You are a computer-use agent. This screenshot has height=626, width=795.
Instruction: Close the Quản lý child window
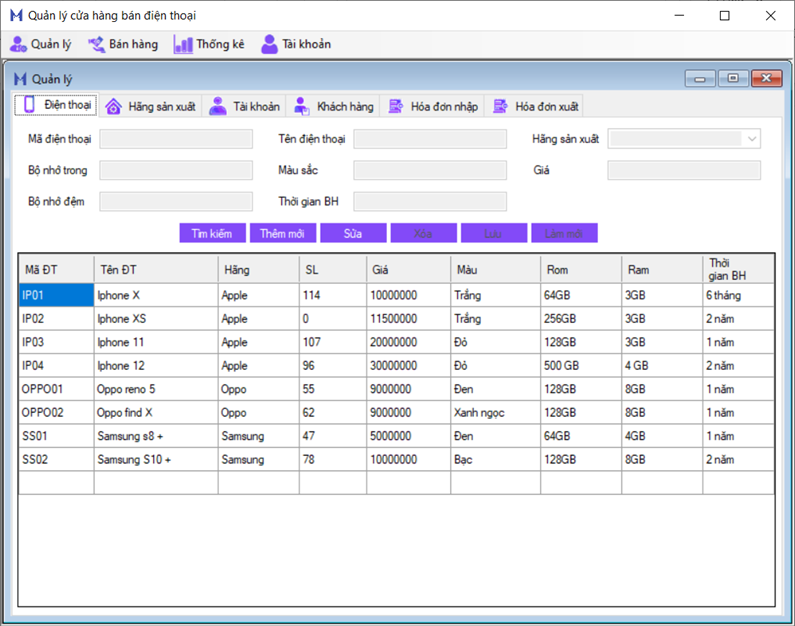(x=766, y=79)
